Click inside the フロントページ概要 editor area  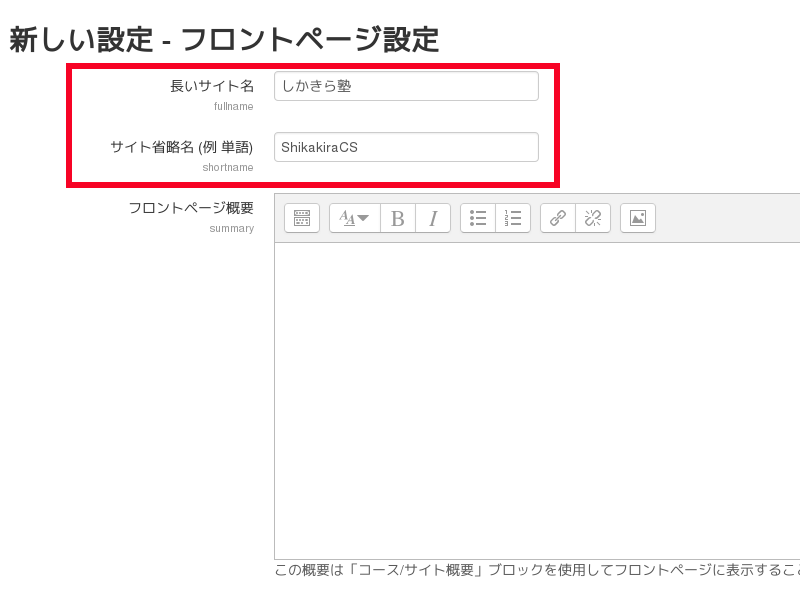tap(537, 400)
